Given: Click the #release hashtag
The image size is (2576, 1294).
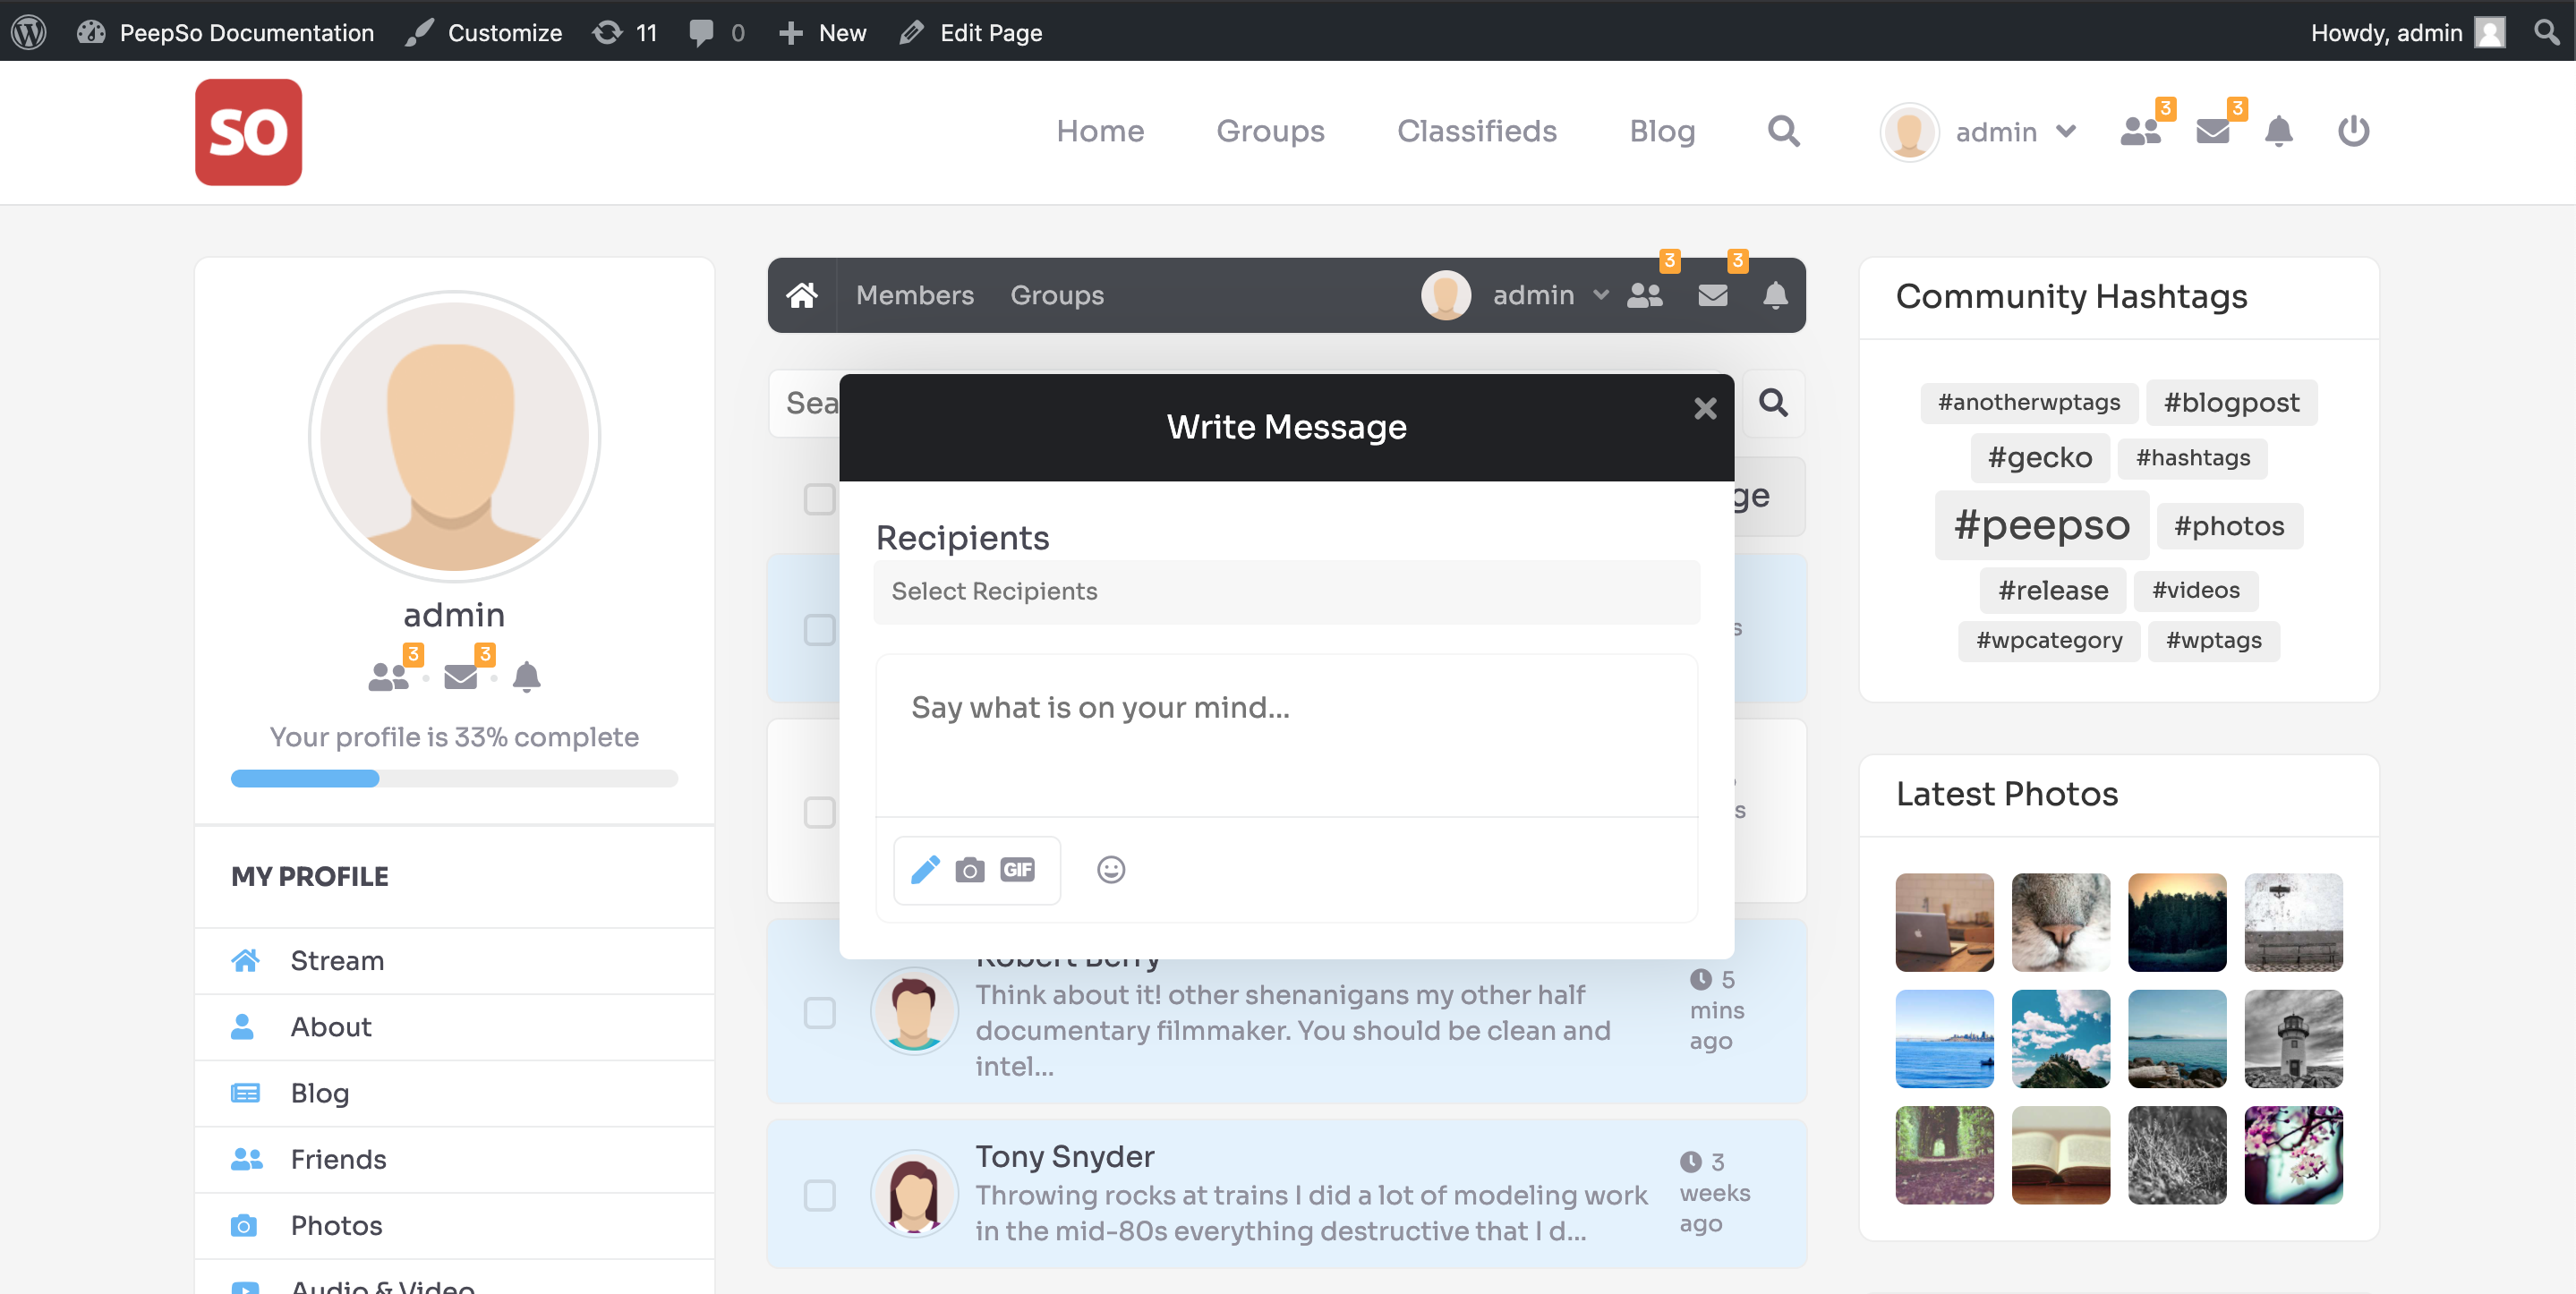Looking at the screenshot, I should tap(2052, 590).
